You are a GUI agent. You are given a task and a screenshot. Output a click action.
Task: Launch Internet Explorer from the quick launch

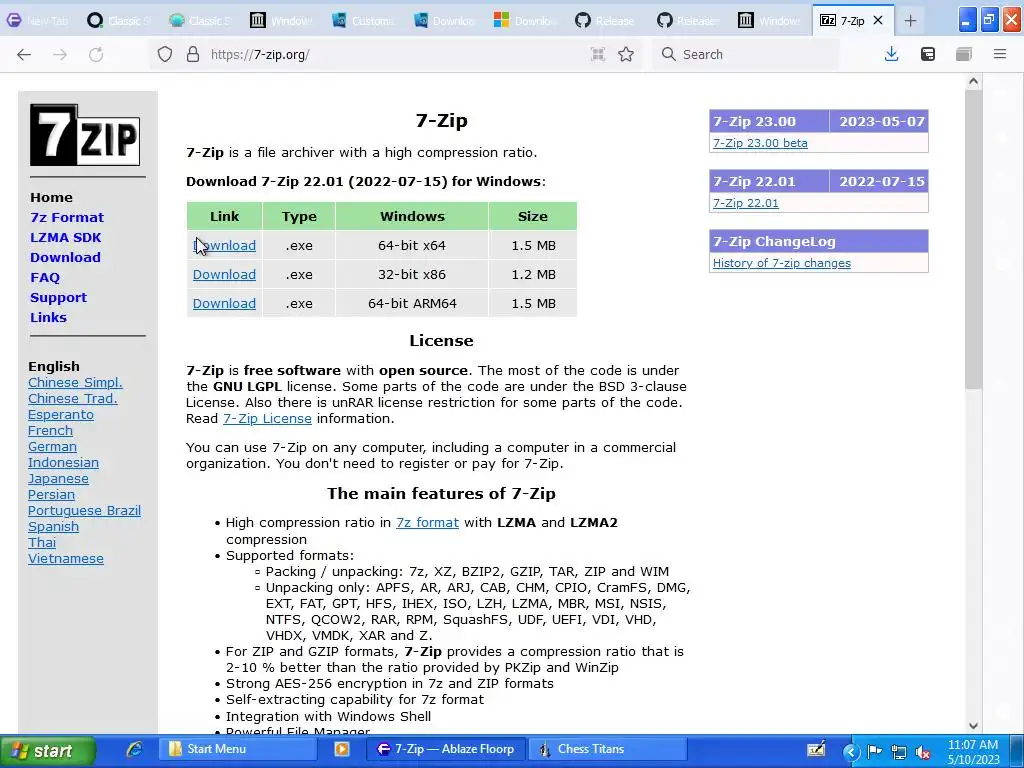tap(134, 749)
